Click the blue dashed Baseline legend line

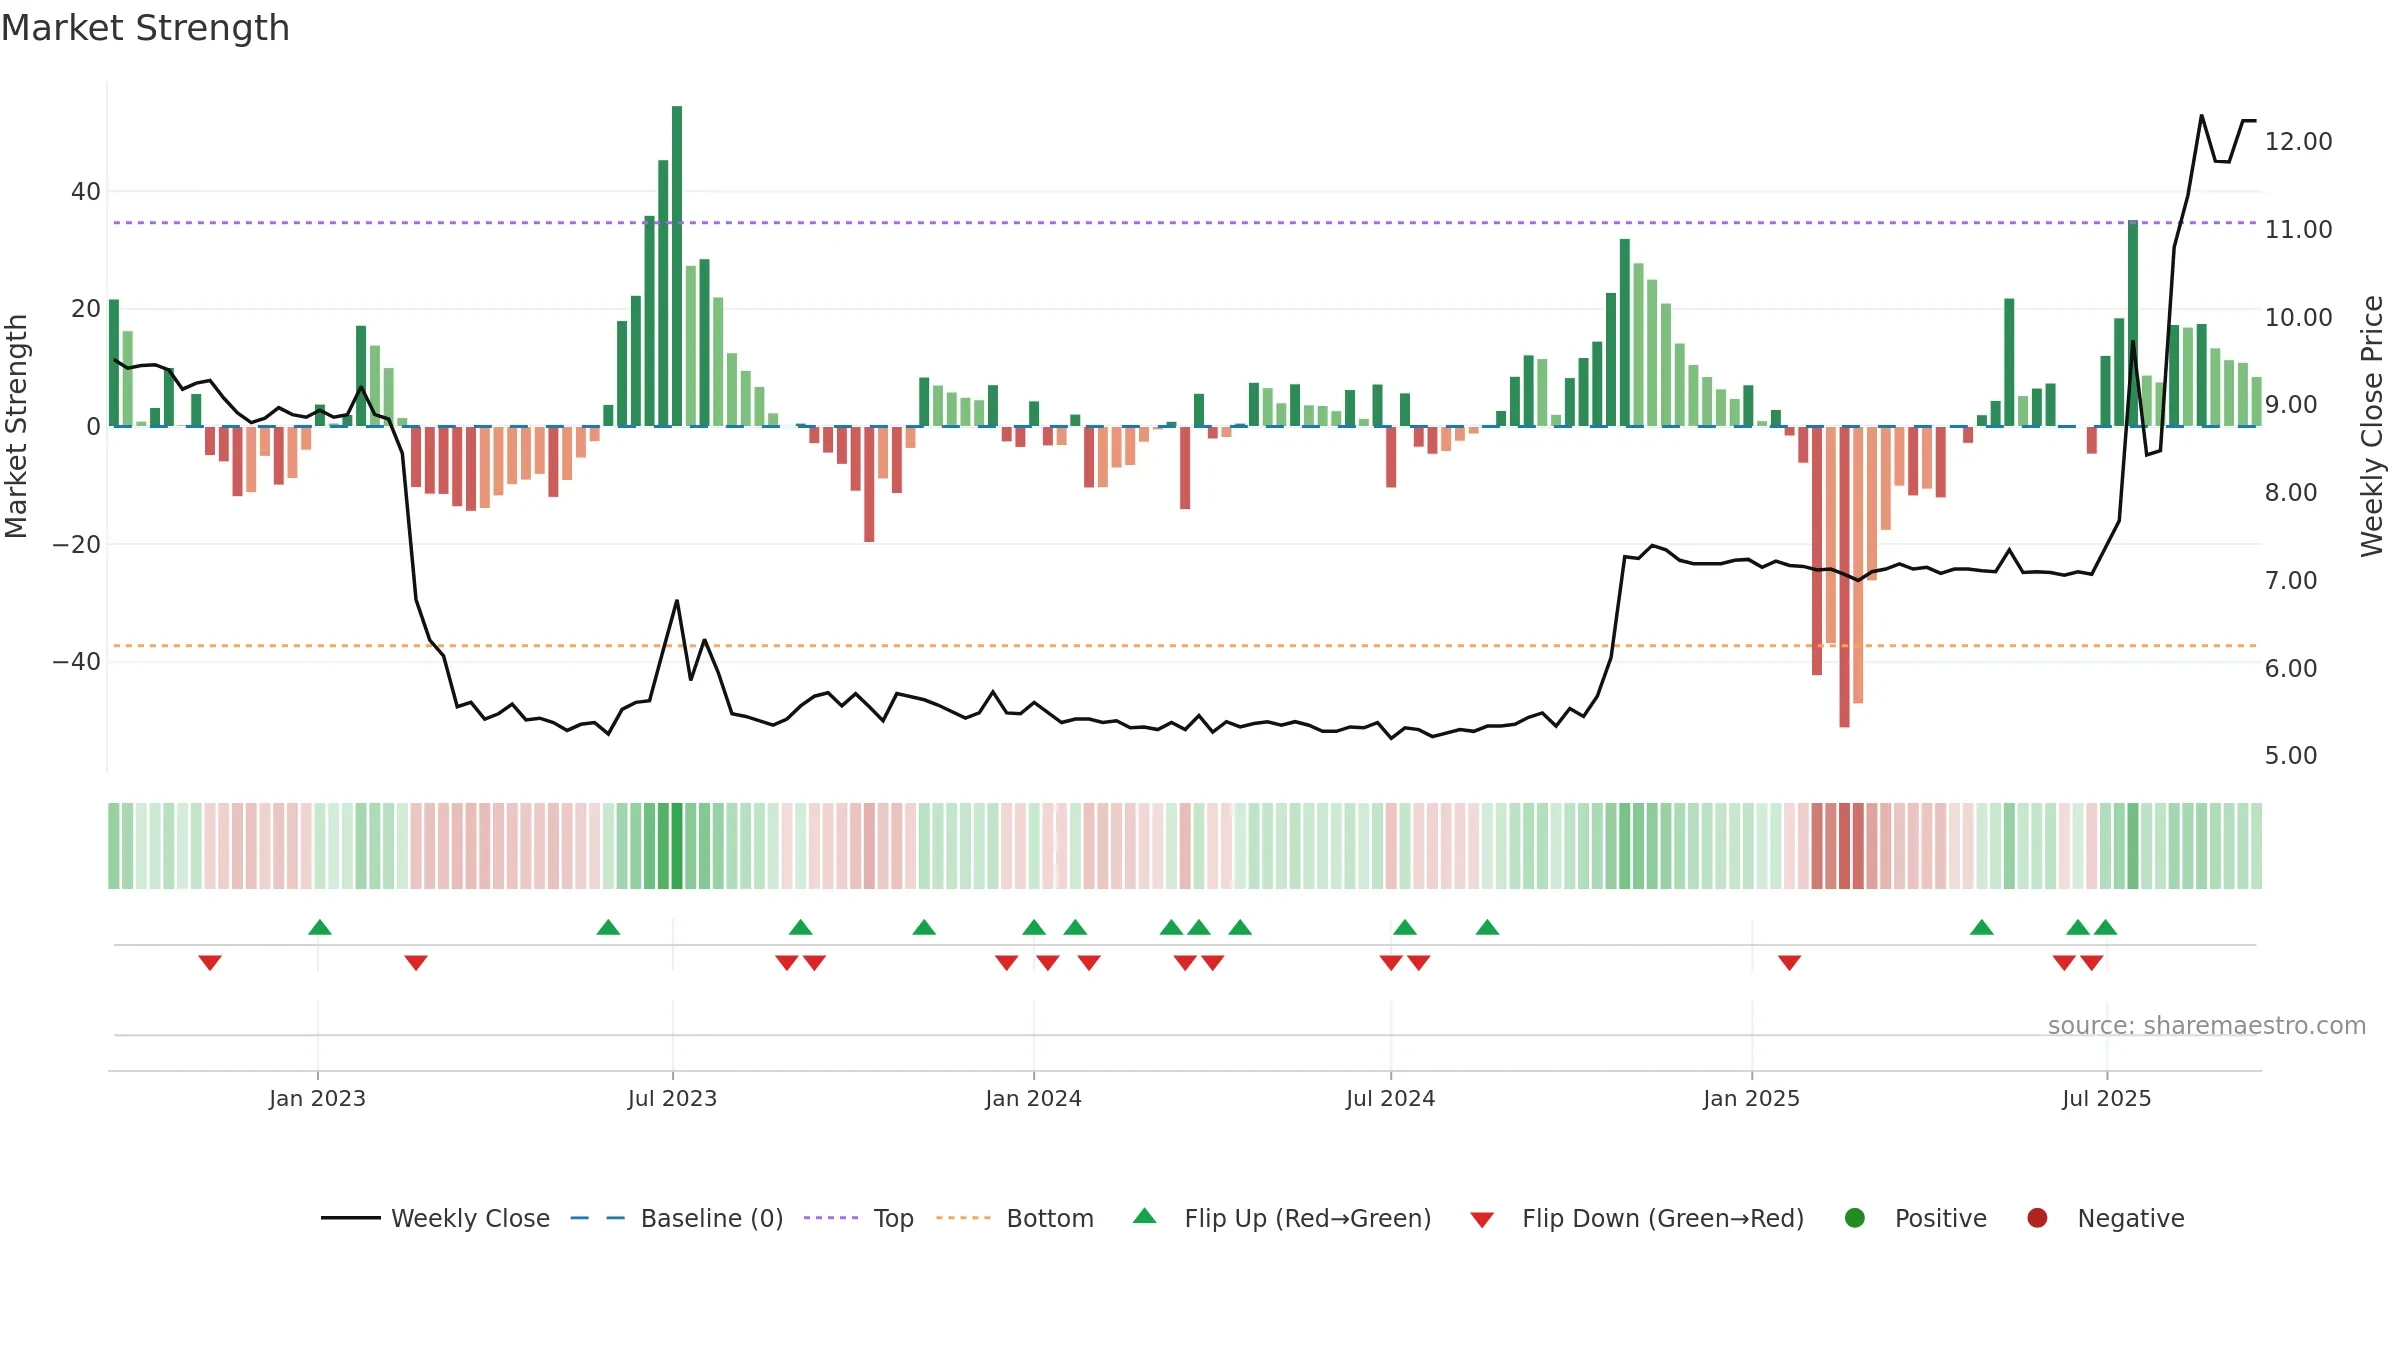pyautogui.click(x=598, y=1218)
